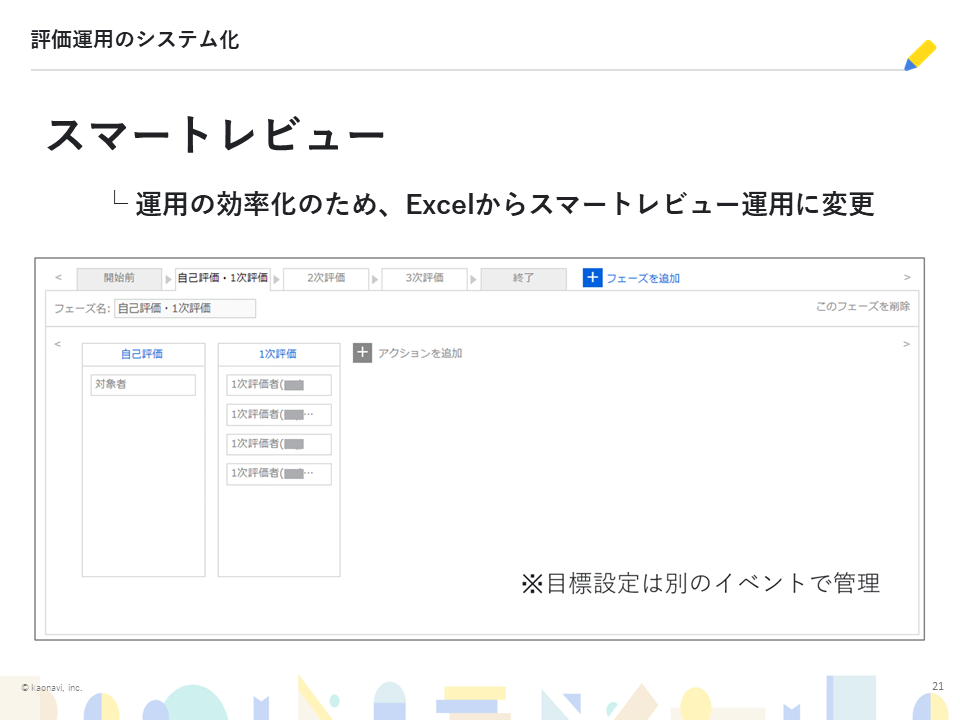960x720 pixels.
Task: Click the blue plus icon for adding a phase
Action: [592, 278]
